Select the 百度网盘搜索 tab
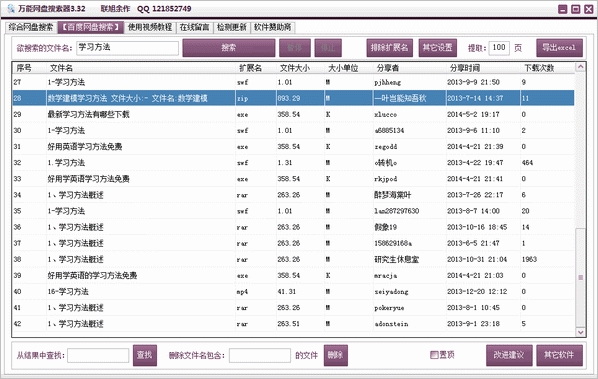Image resolution: width=598 pixels, height=379 pixels. click(x=91, y=27)
